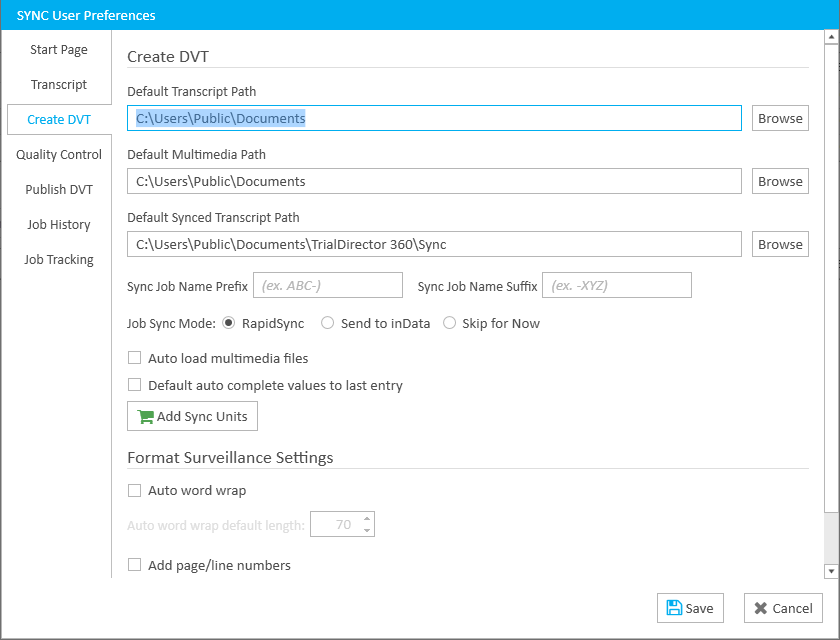
Task: Browse for Default Synced Transcript Path
Action: click(780, 244)
